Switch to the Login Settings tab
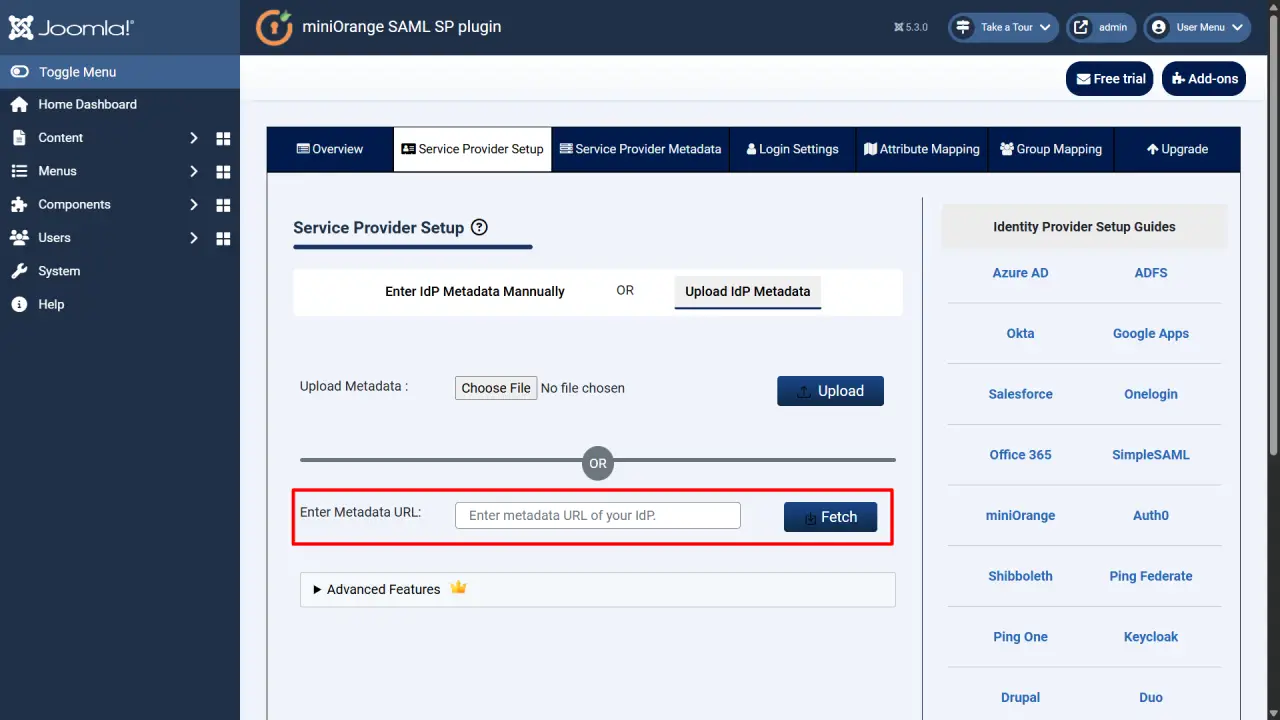The width and height of the screenshot is (1280, 720). coord(792,149)
